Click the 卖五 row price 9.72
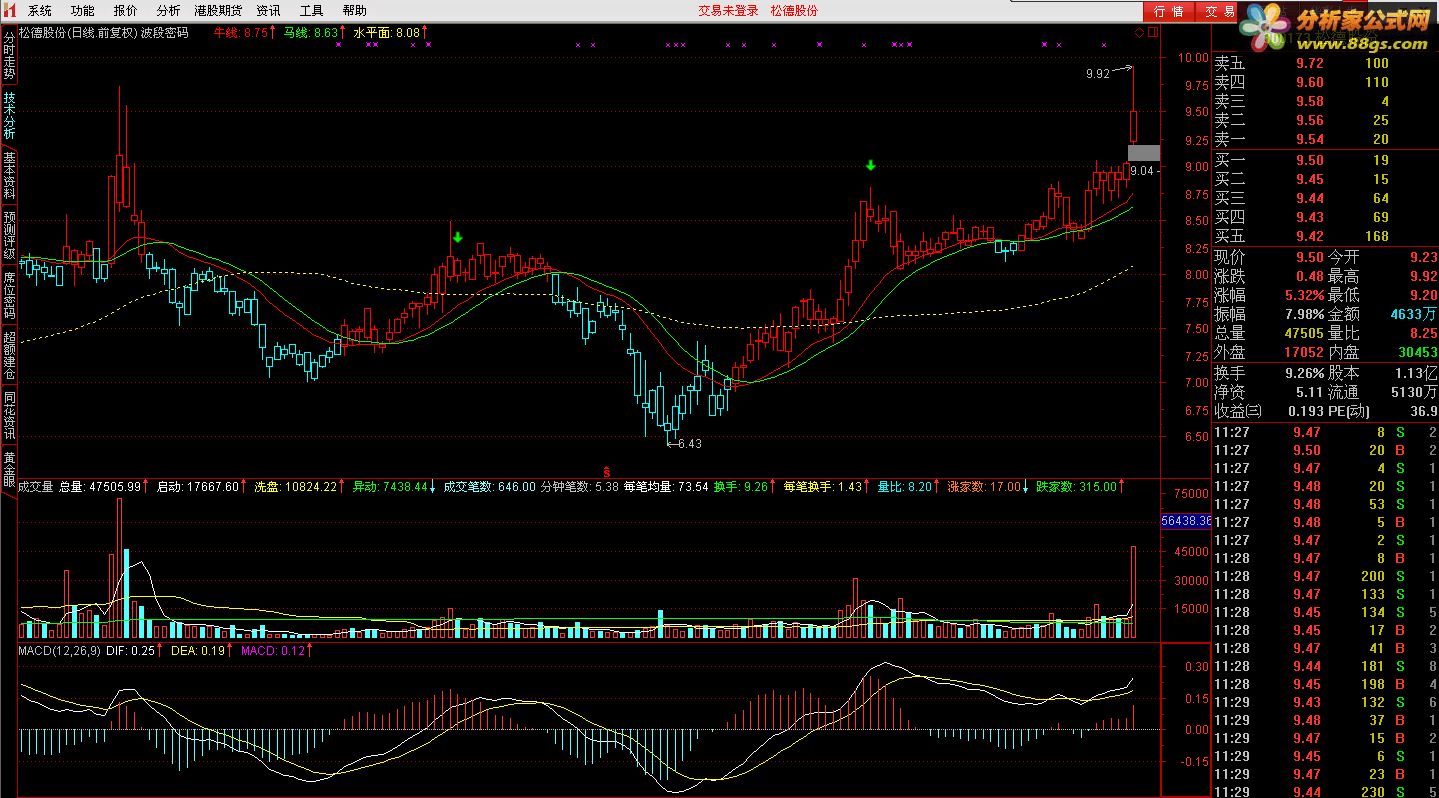1439x798 pixels. point(1309,64)
